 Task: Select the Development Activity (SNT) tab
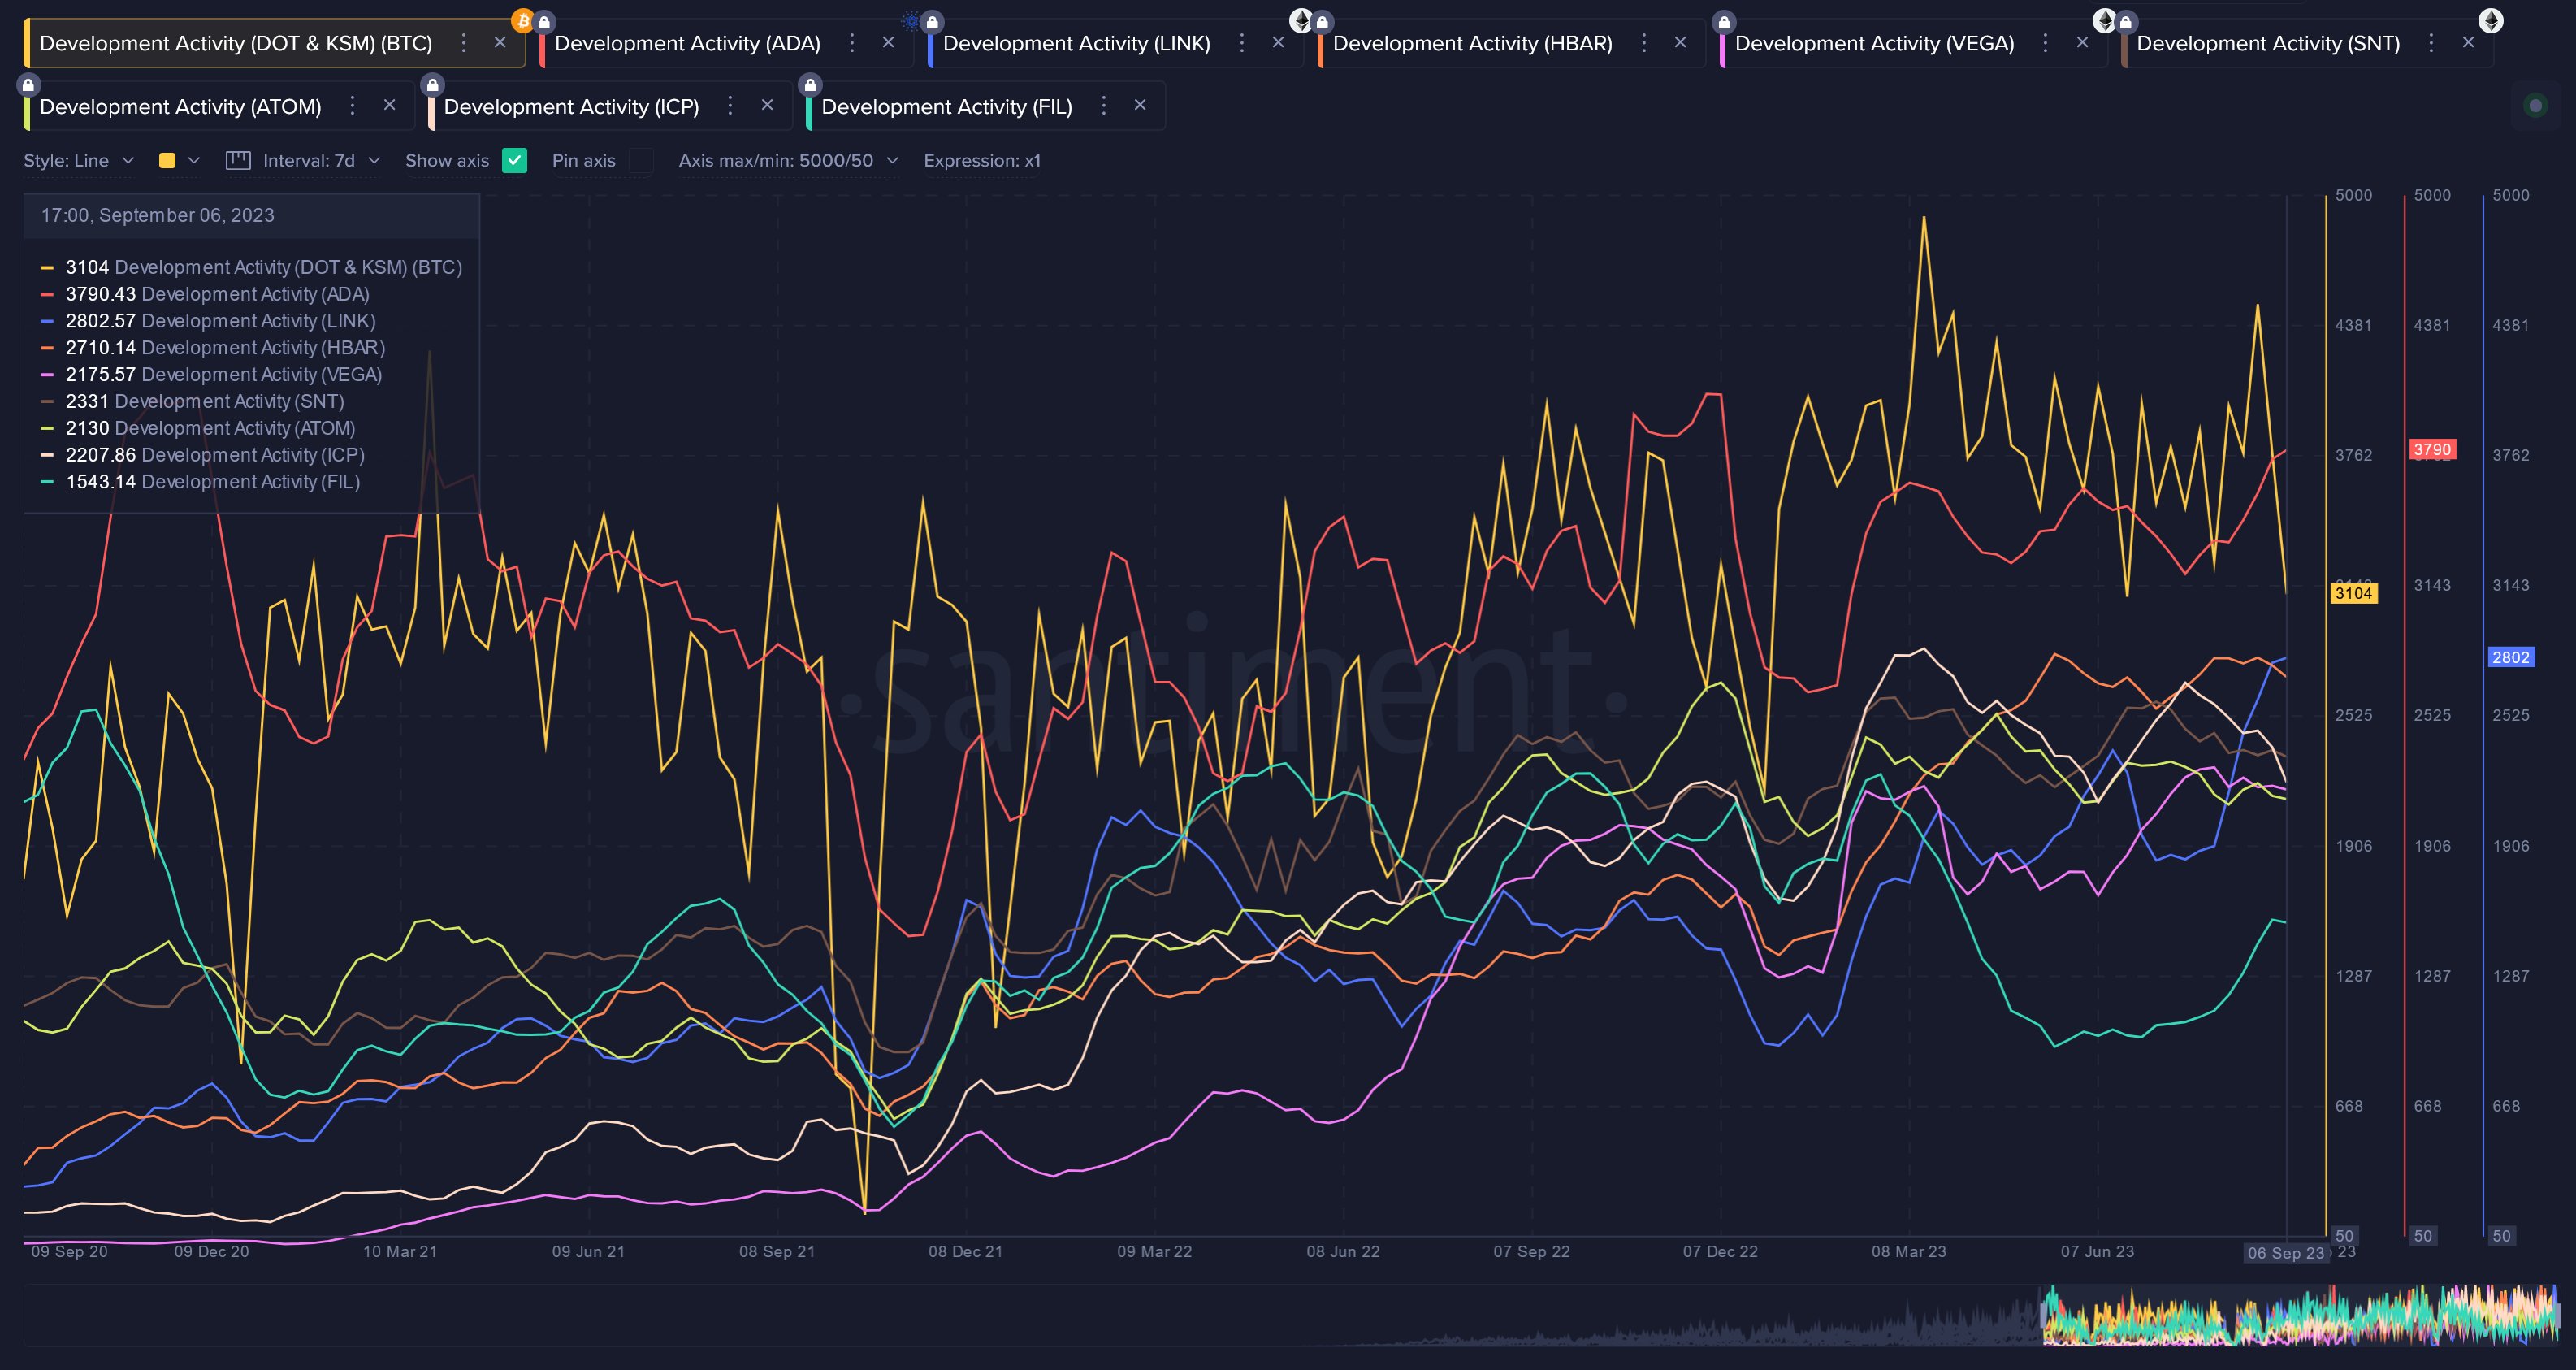click(2268, 43)
